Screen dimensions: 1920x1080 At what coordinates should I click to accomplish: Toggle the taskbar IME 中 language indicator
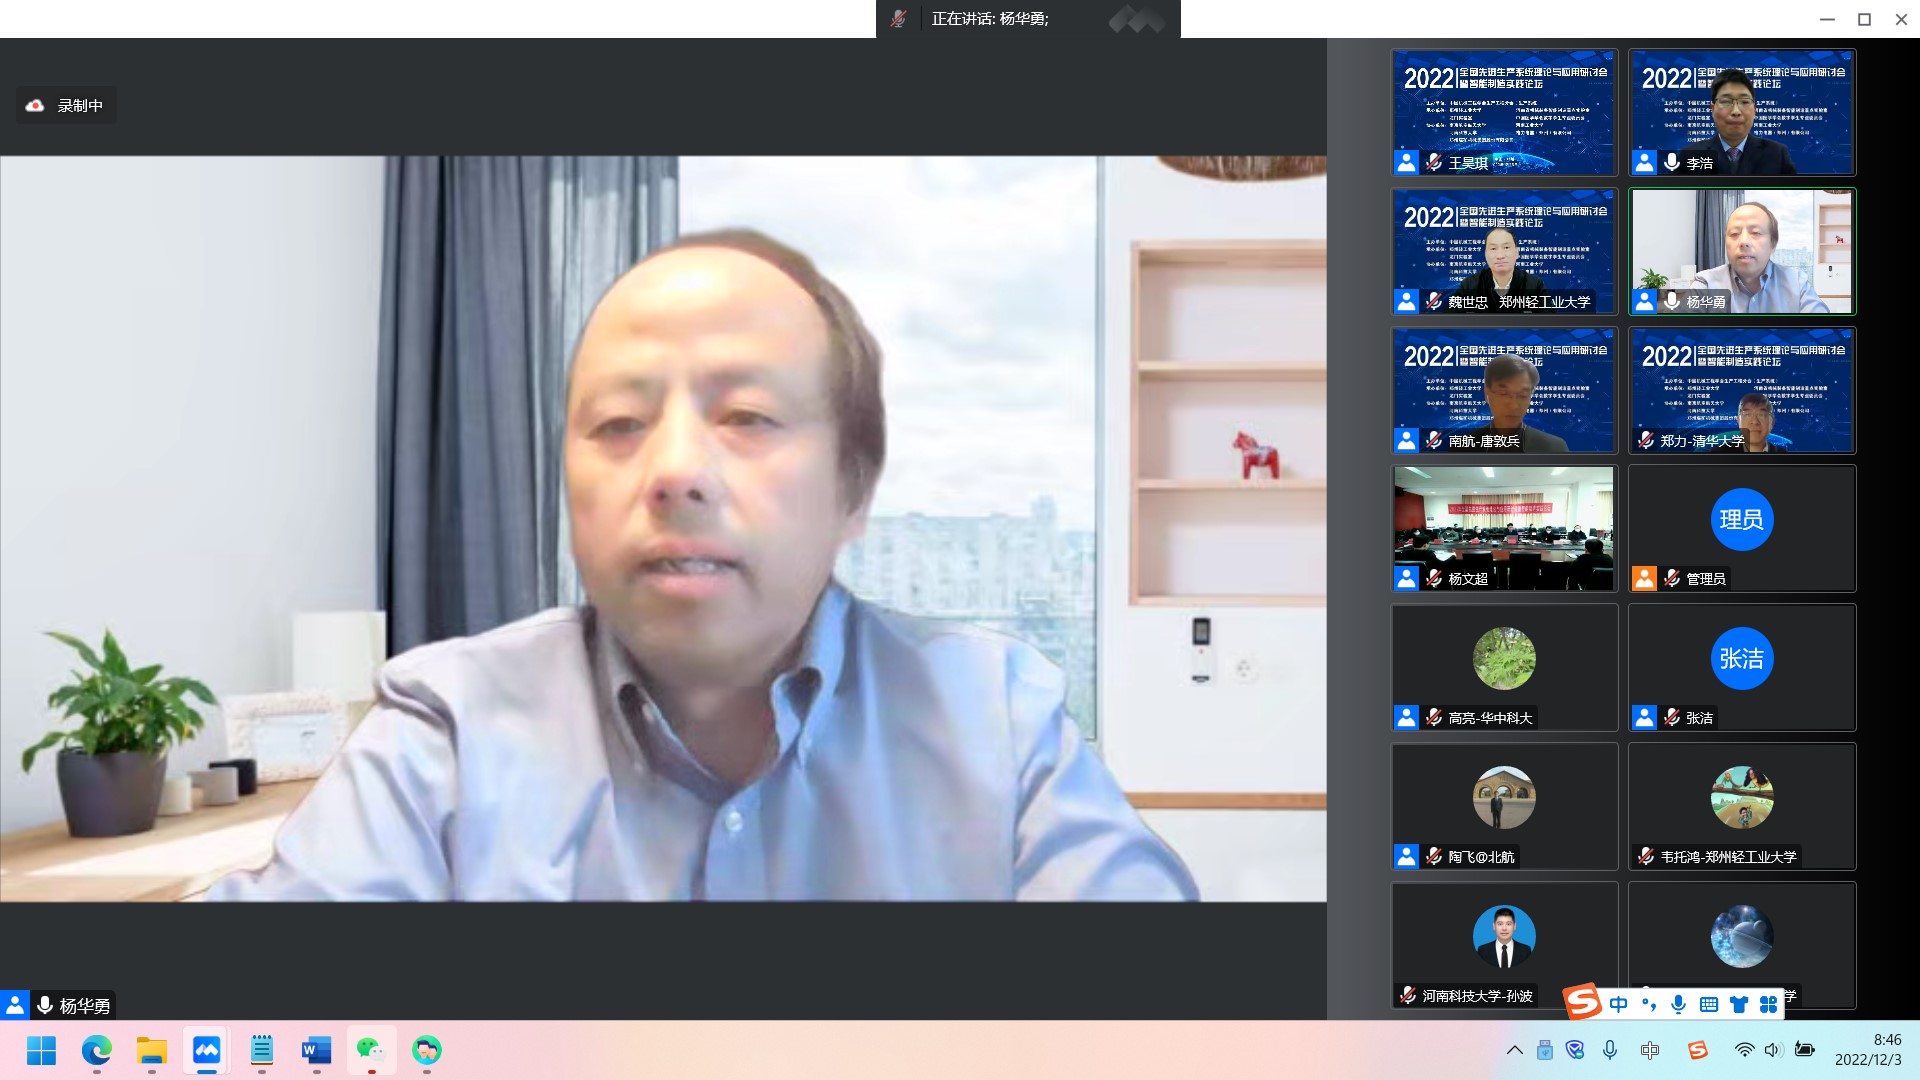[x=1650, y=1050]
